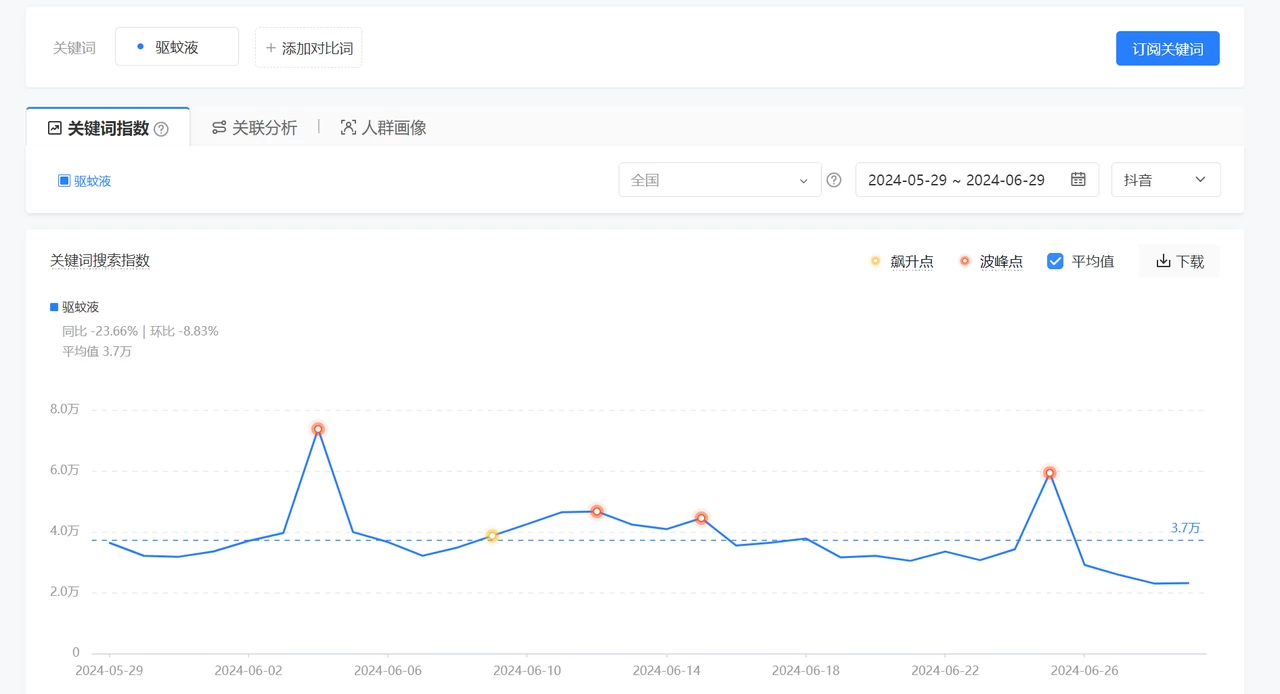Image resolution: width=1280 pixels, height=694 pixels.
Task: Click the plus icon on 添加对比词
Action: [x=270, y=46]
